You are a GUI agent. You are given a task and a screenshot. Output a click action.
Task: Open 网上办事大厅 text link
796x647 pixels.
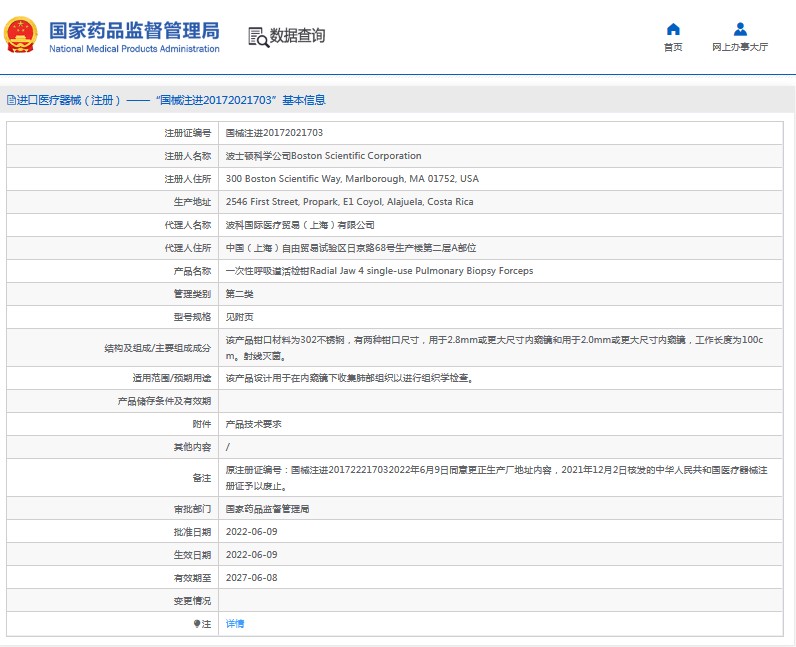pyautogui.click(x=740, y=47)
